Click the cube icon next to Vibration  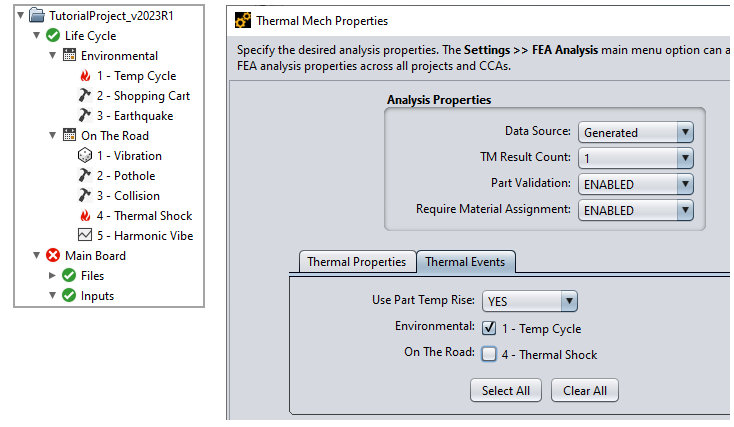click(x=85, y=156)
